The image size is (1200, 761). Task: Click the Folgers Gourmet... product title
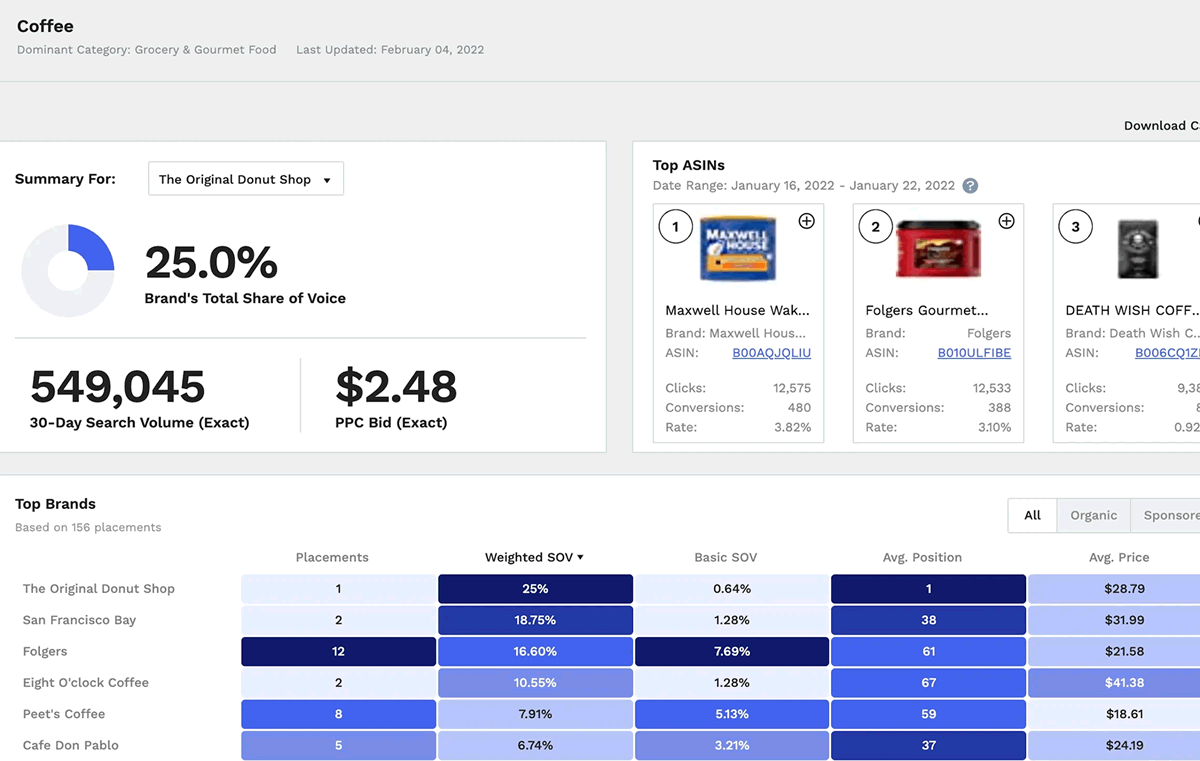[927, 310]
